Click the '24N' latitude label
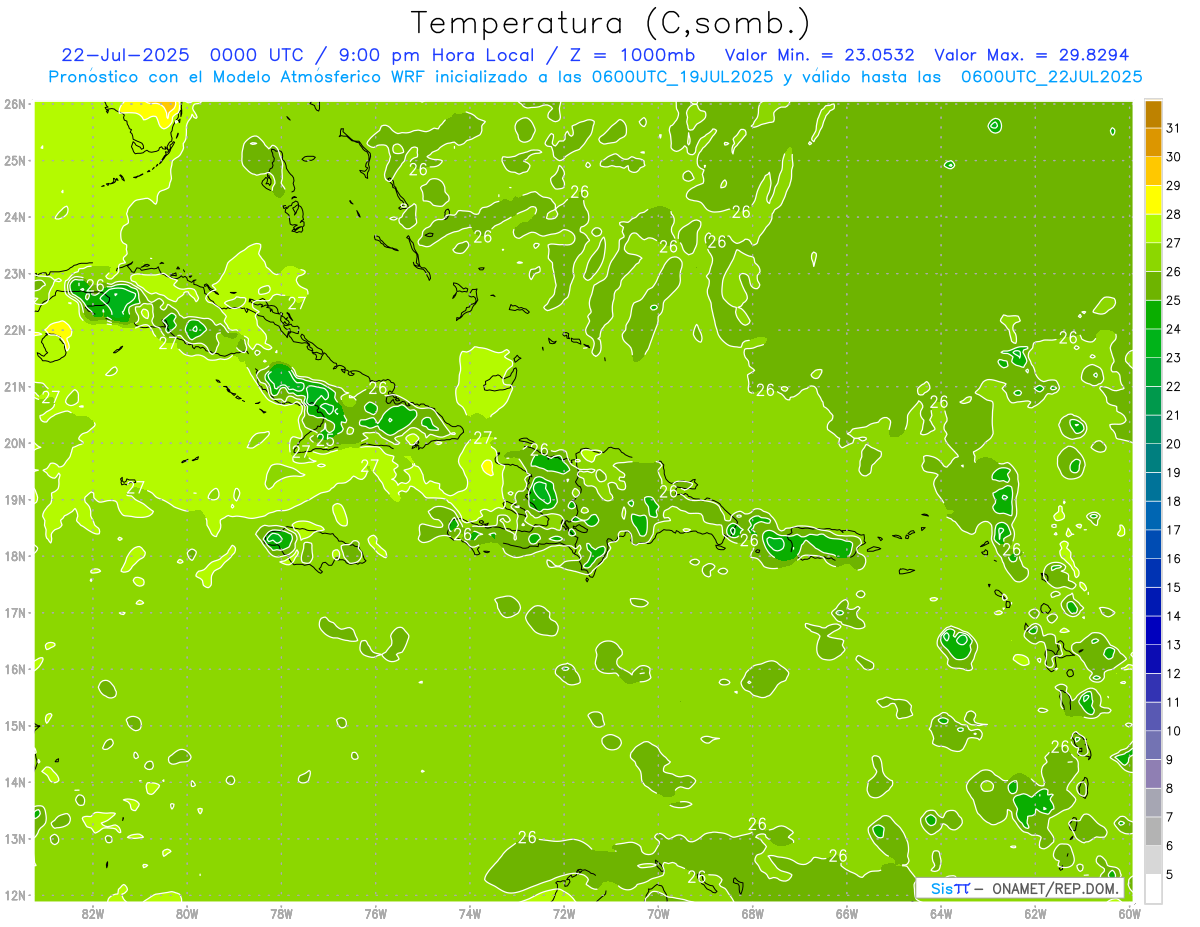 [15, 217]
